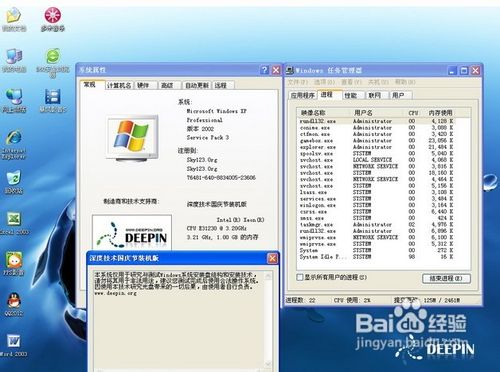The image size is (500, 372).
Task: Switch to the 硬件 tab in System Properties
Action: pos(145,85)
